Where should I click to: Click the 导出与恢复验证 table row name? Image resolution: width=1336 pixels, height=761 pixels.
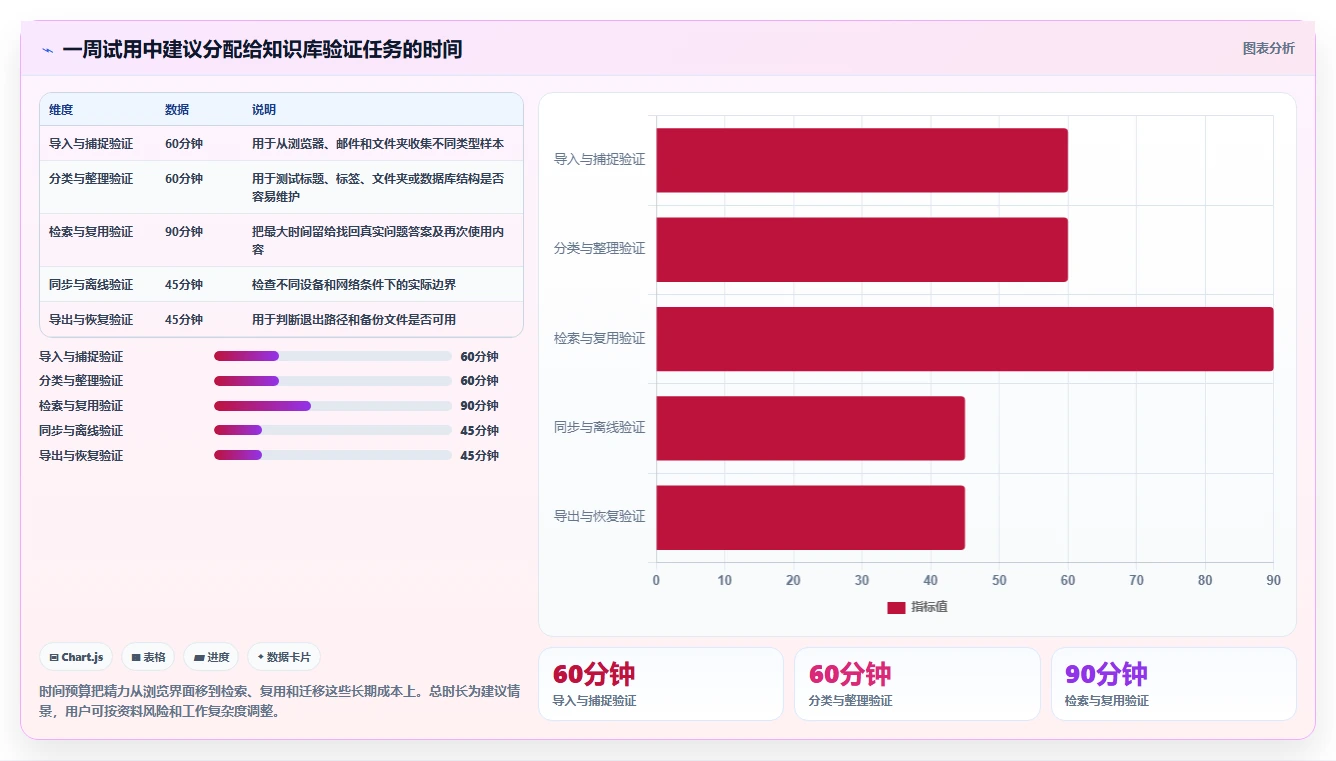[x=91, y=320]
